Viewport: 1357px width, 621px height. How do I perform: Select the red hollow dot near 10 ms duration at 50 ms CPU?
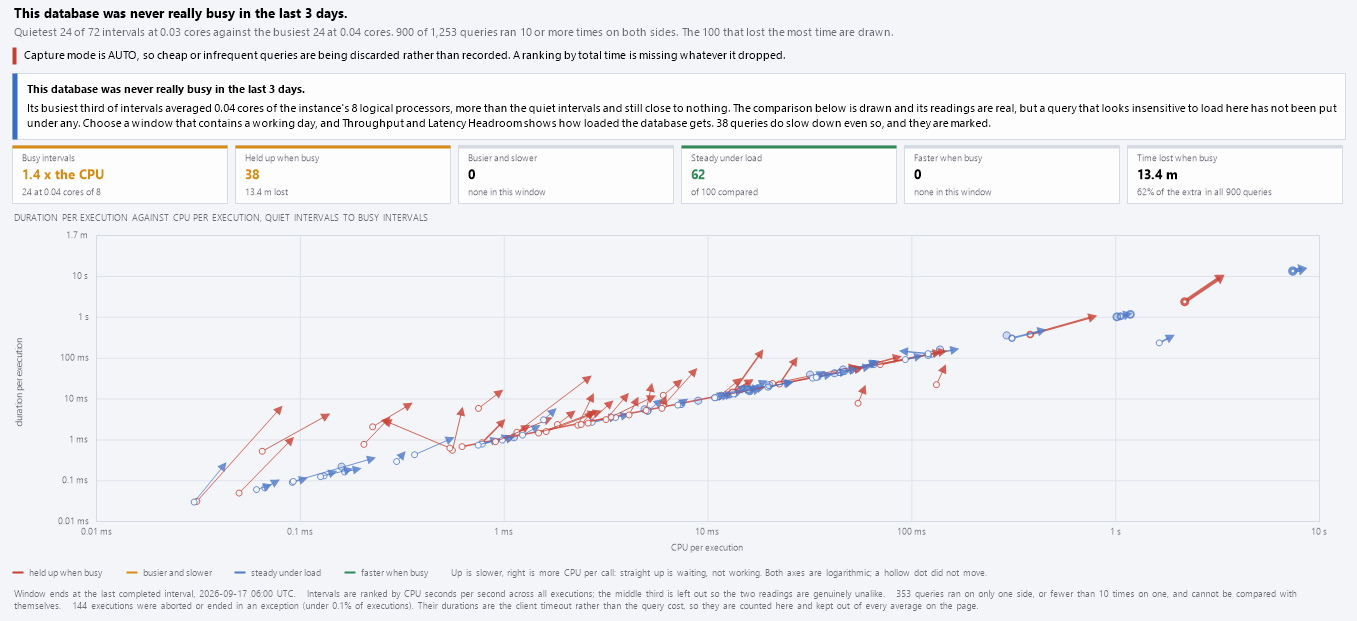[x=857, y=403]
